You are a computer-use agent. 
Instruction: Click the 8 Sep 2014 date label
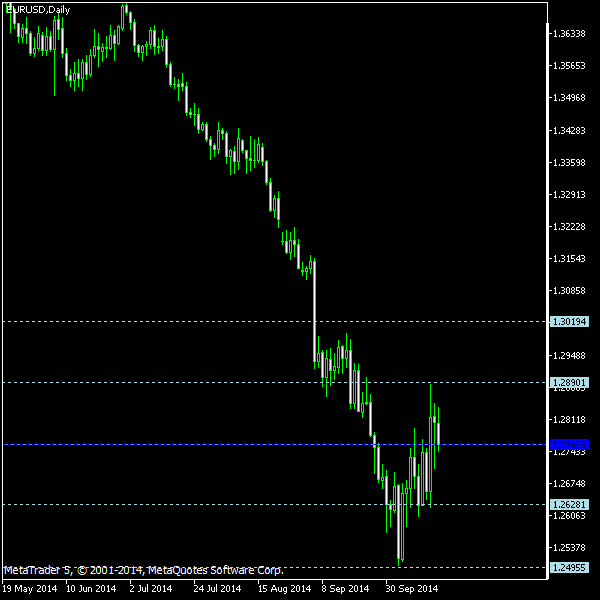click(345, 588)
